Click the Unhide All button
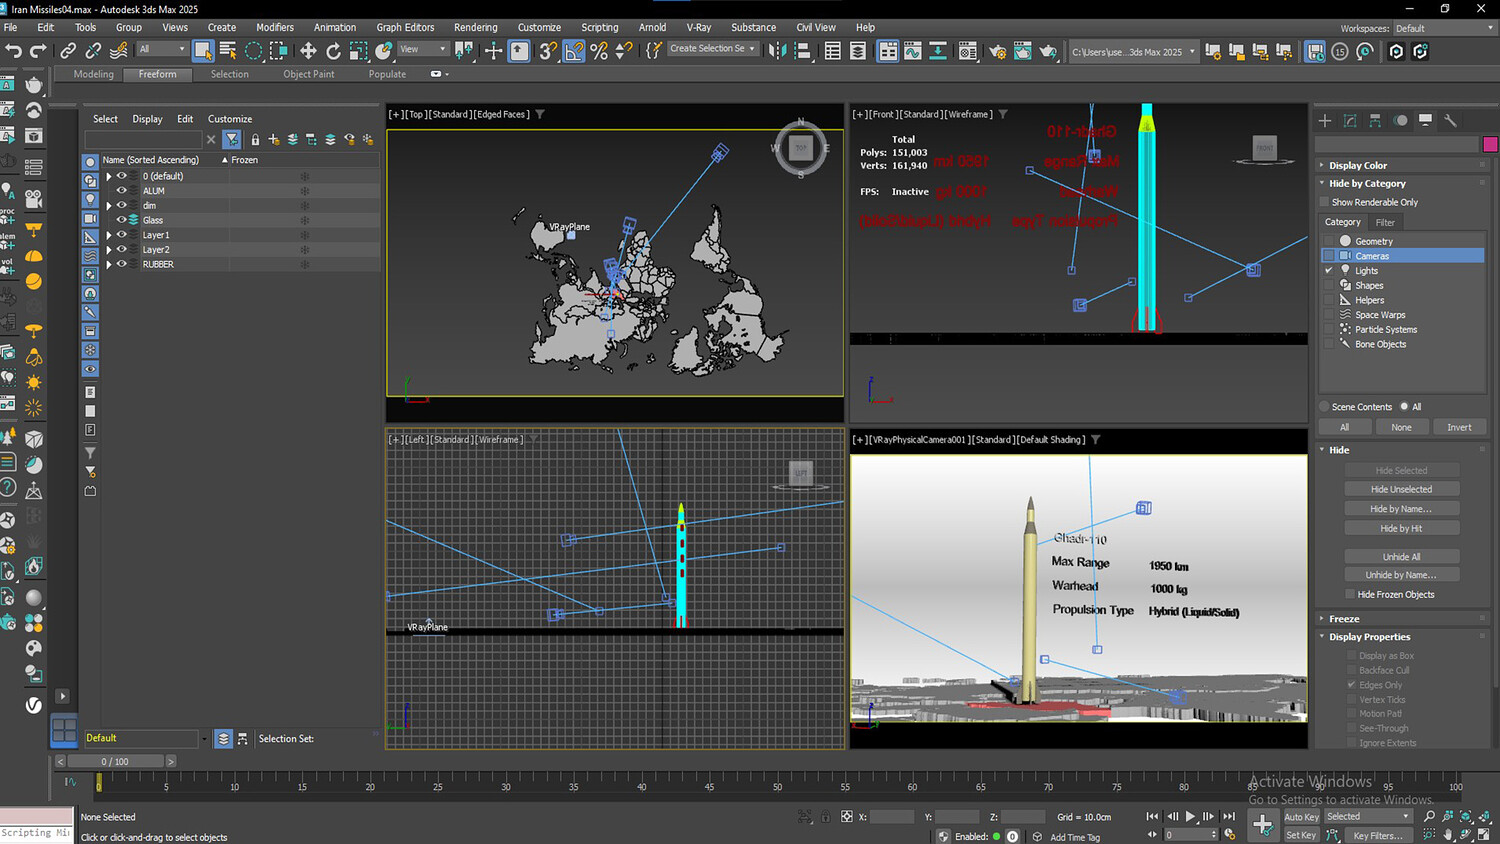The image size is (1500, 844). (x=1401, y=557)
